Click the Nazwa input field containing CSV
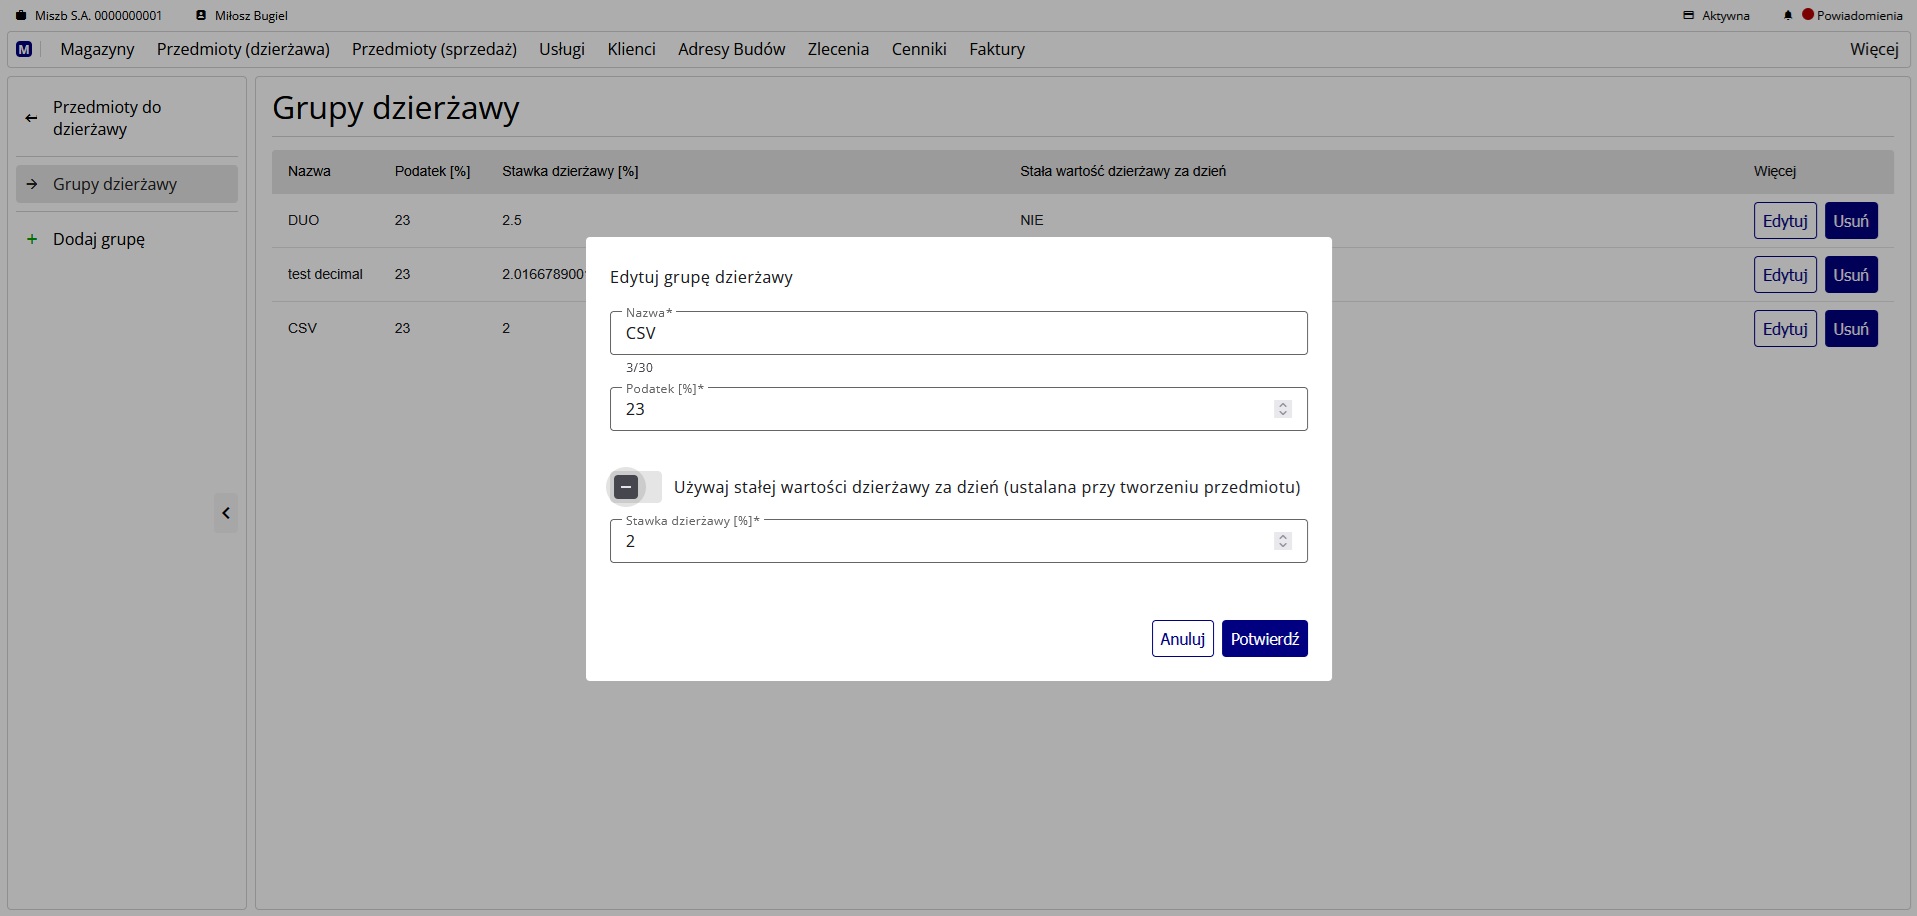Image resolution: width=1917 pixels, height=916 pixels. 957,333
